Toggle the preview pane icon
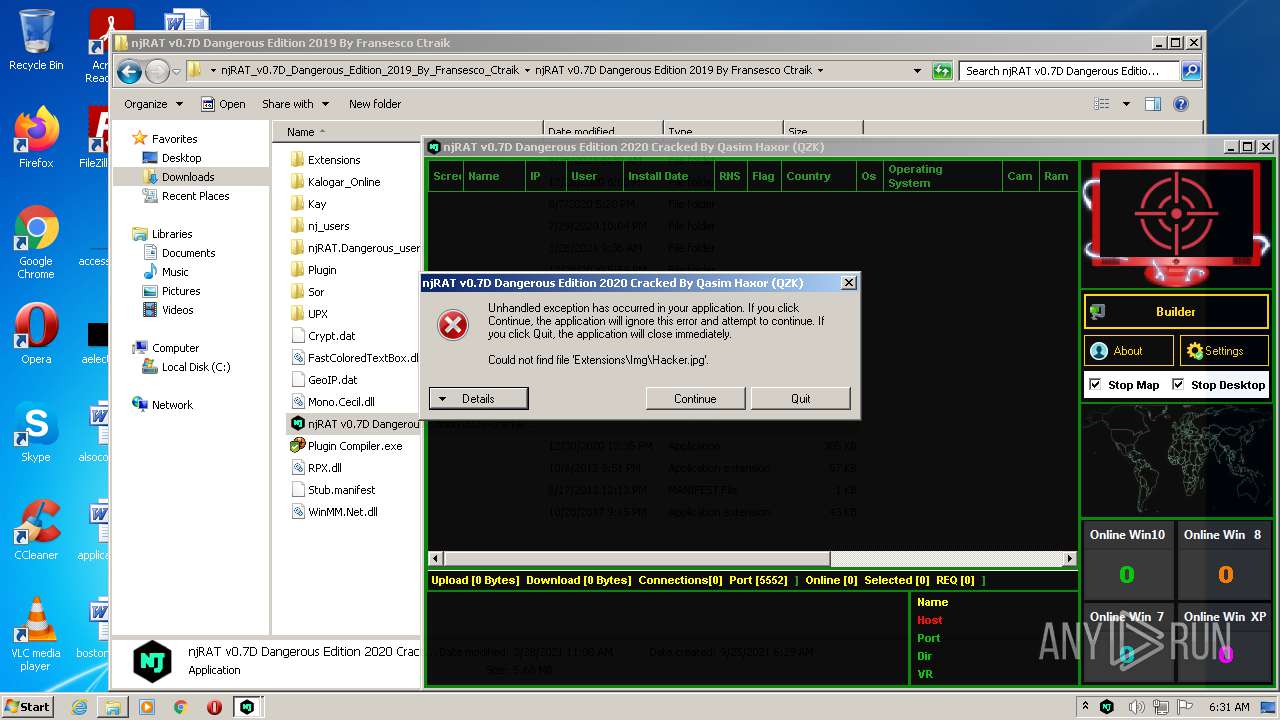The height and width of the screenshot is (720, 1280). pos(1153,104)
